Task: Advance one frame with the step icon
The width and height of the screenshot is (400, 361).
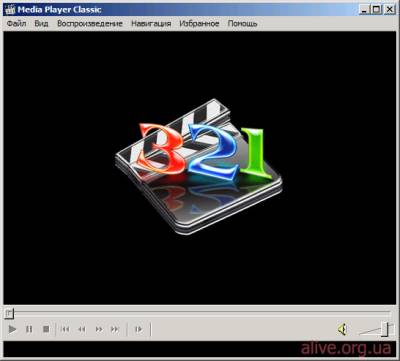Action: tap(138, 329)
